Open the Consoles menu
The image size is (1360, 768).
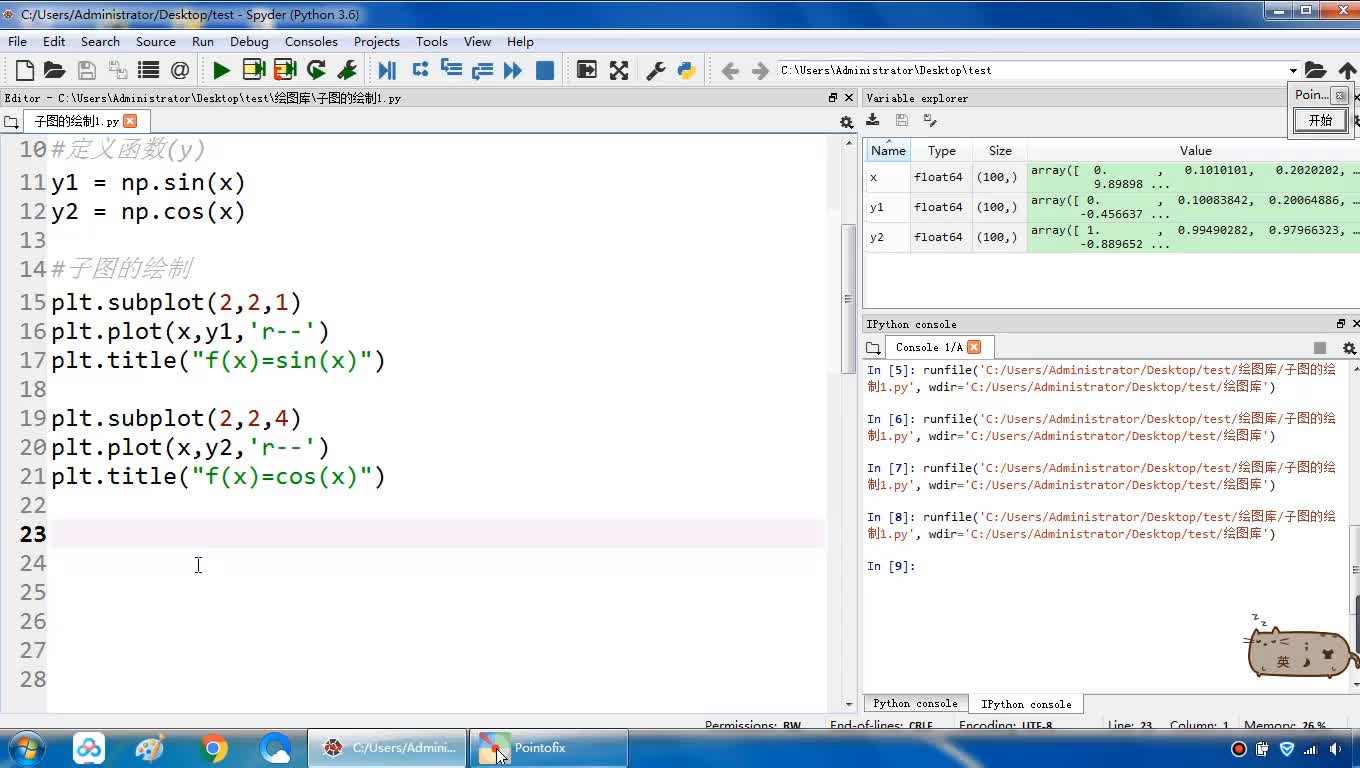(x=311, y=41)
